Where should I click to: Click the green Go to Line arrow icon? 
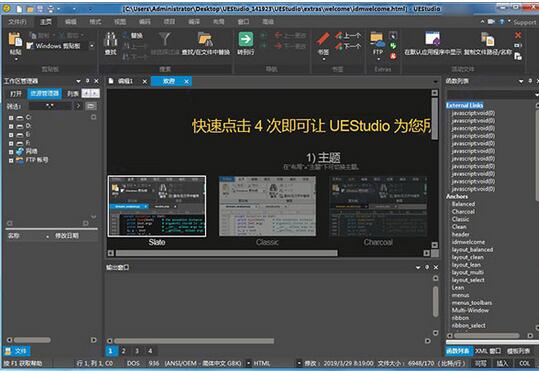246,39
